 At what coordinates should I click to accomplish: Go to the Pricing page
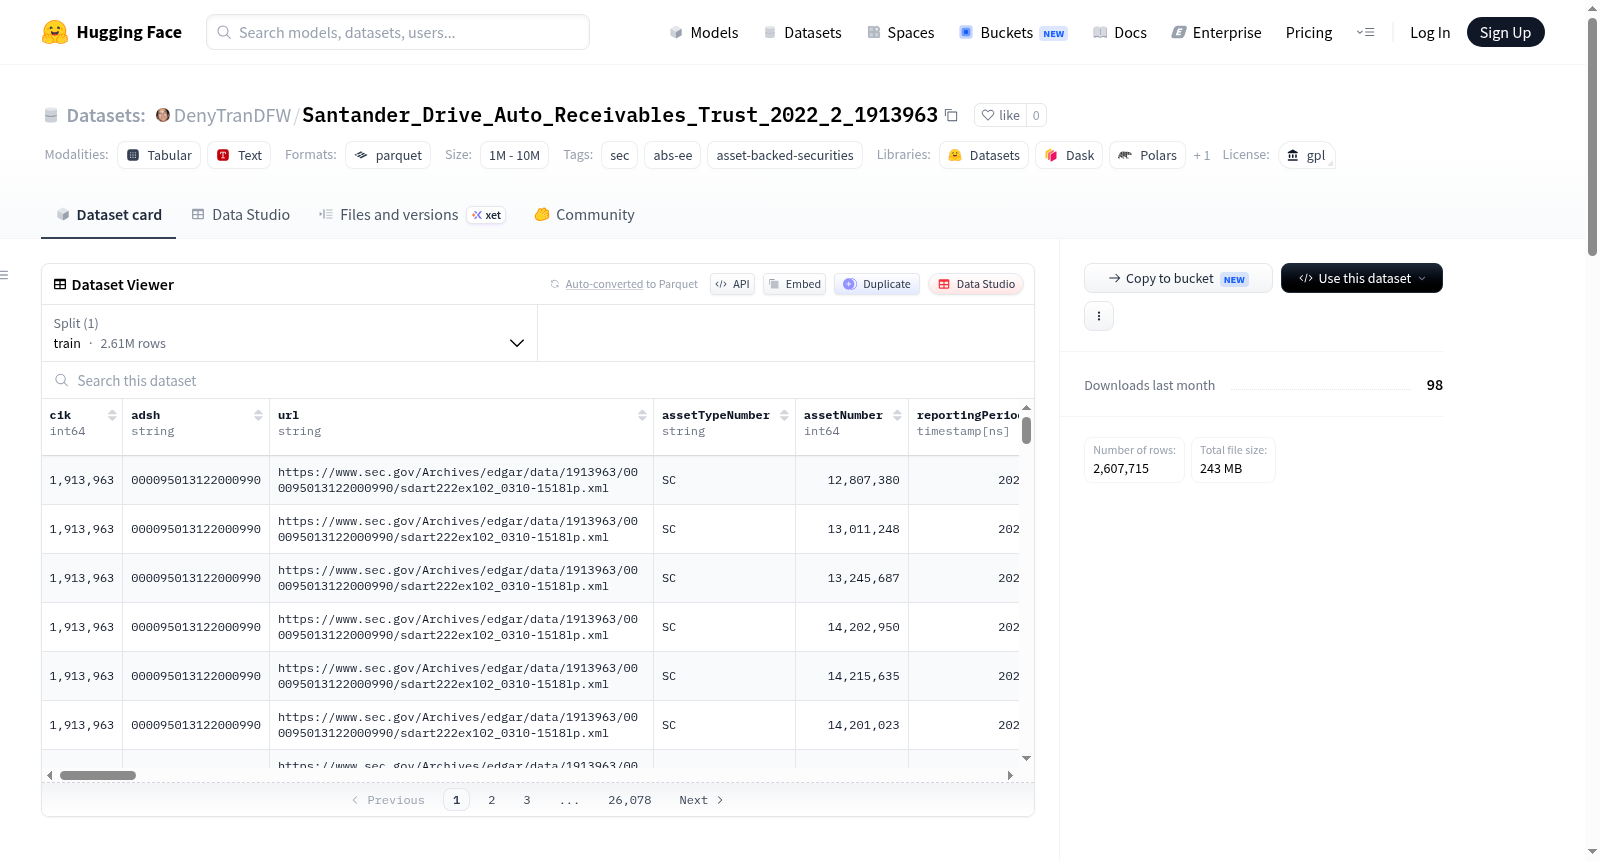1309,33
